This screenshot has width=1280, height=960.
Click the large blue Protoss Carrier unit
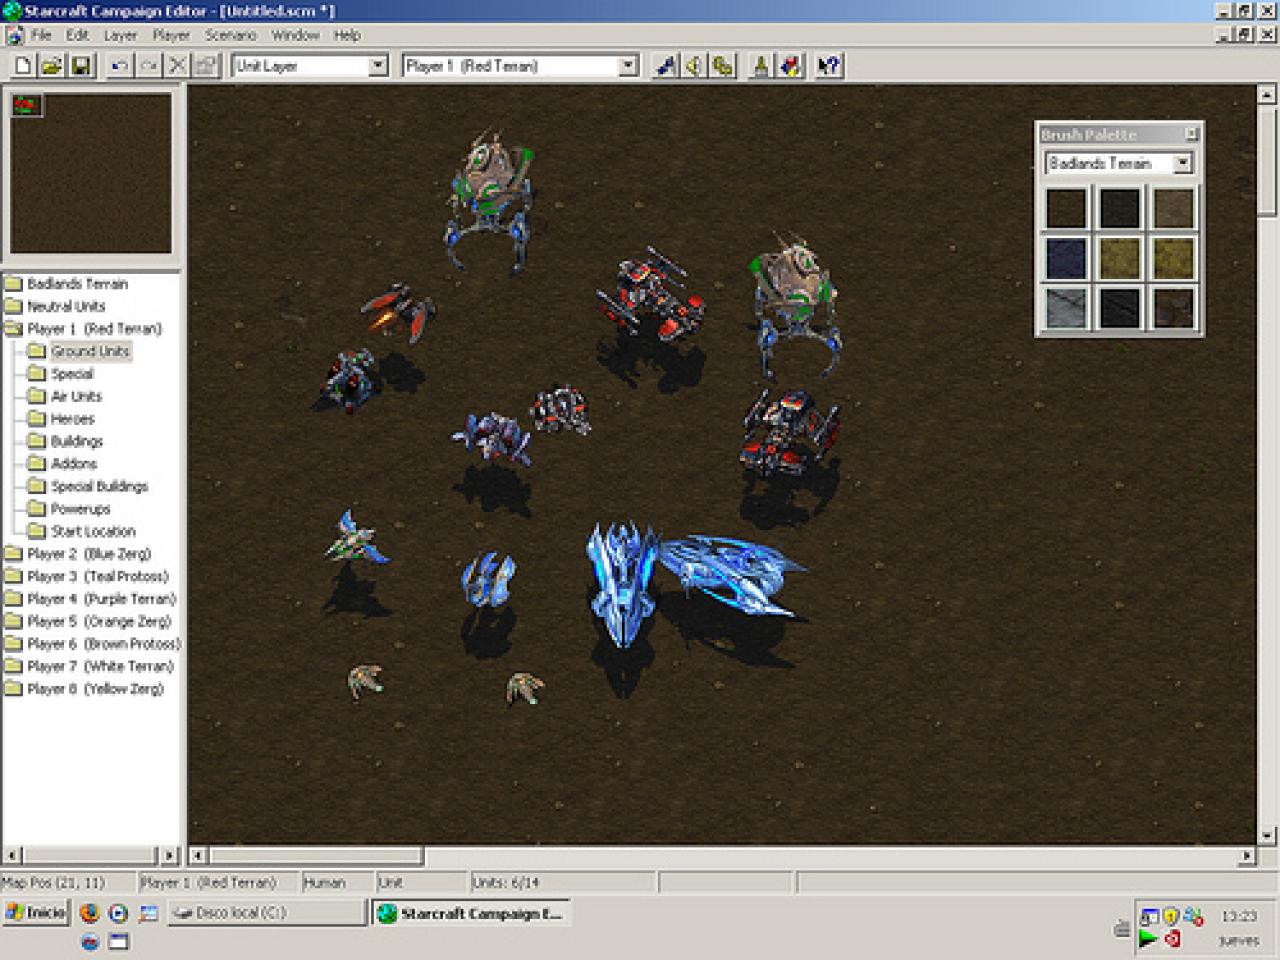[x=622, y=583]
